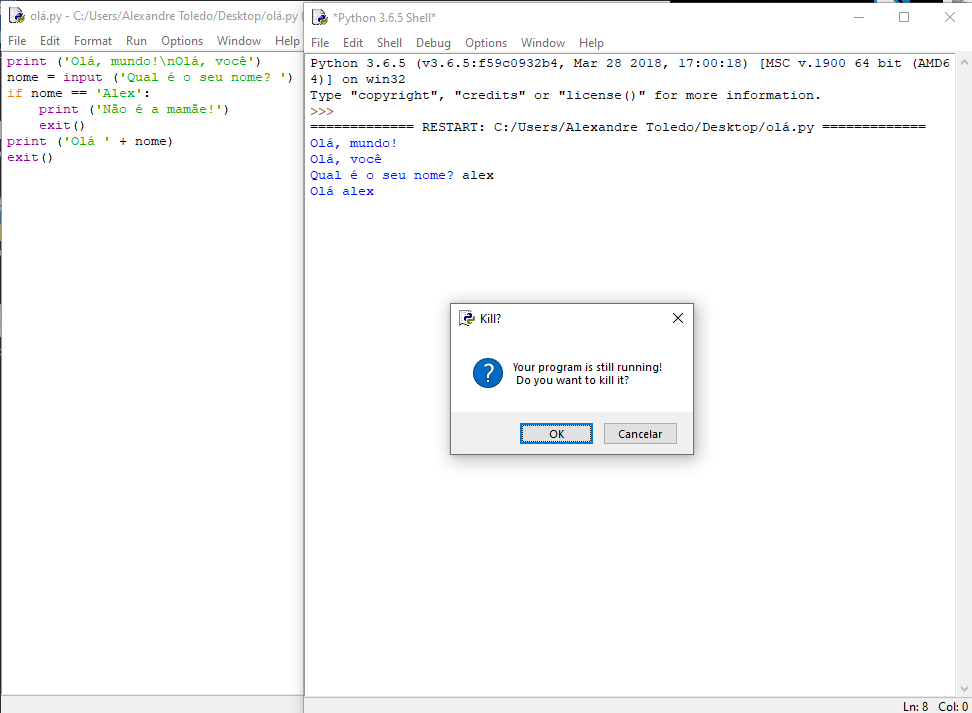This screenshot has width=972, height=713.
Task: Open the Shell window's Options menu
Action: click(x=486, y=43)
